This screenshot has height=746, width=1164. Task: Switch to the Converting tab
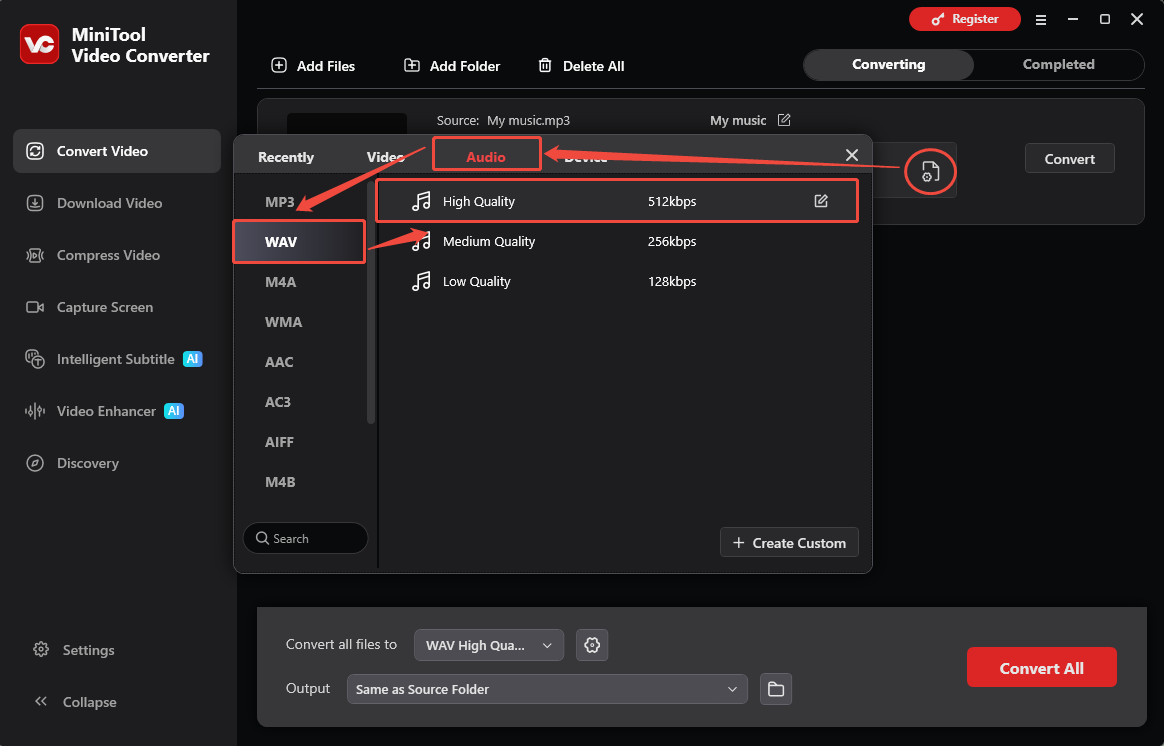tap(889, 65)
